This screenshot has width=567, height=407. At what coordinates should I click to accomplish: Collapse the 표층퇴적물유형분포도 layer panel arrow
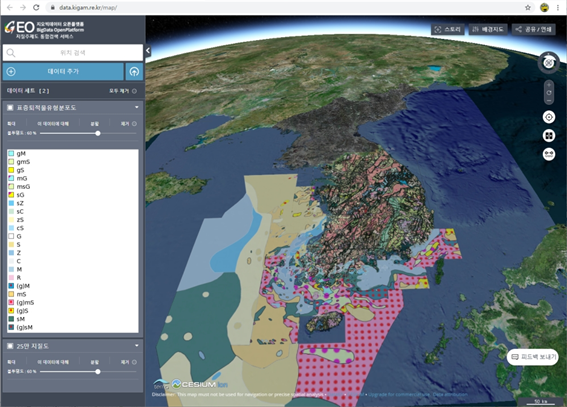pyautogui.click(x=137, y=107)
